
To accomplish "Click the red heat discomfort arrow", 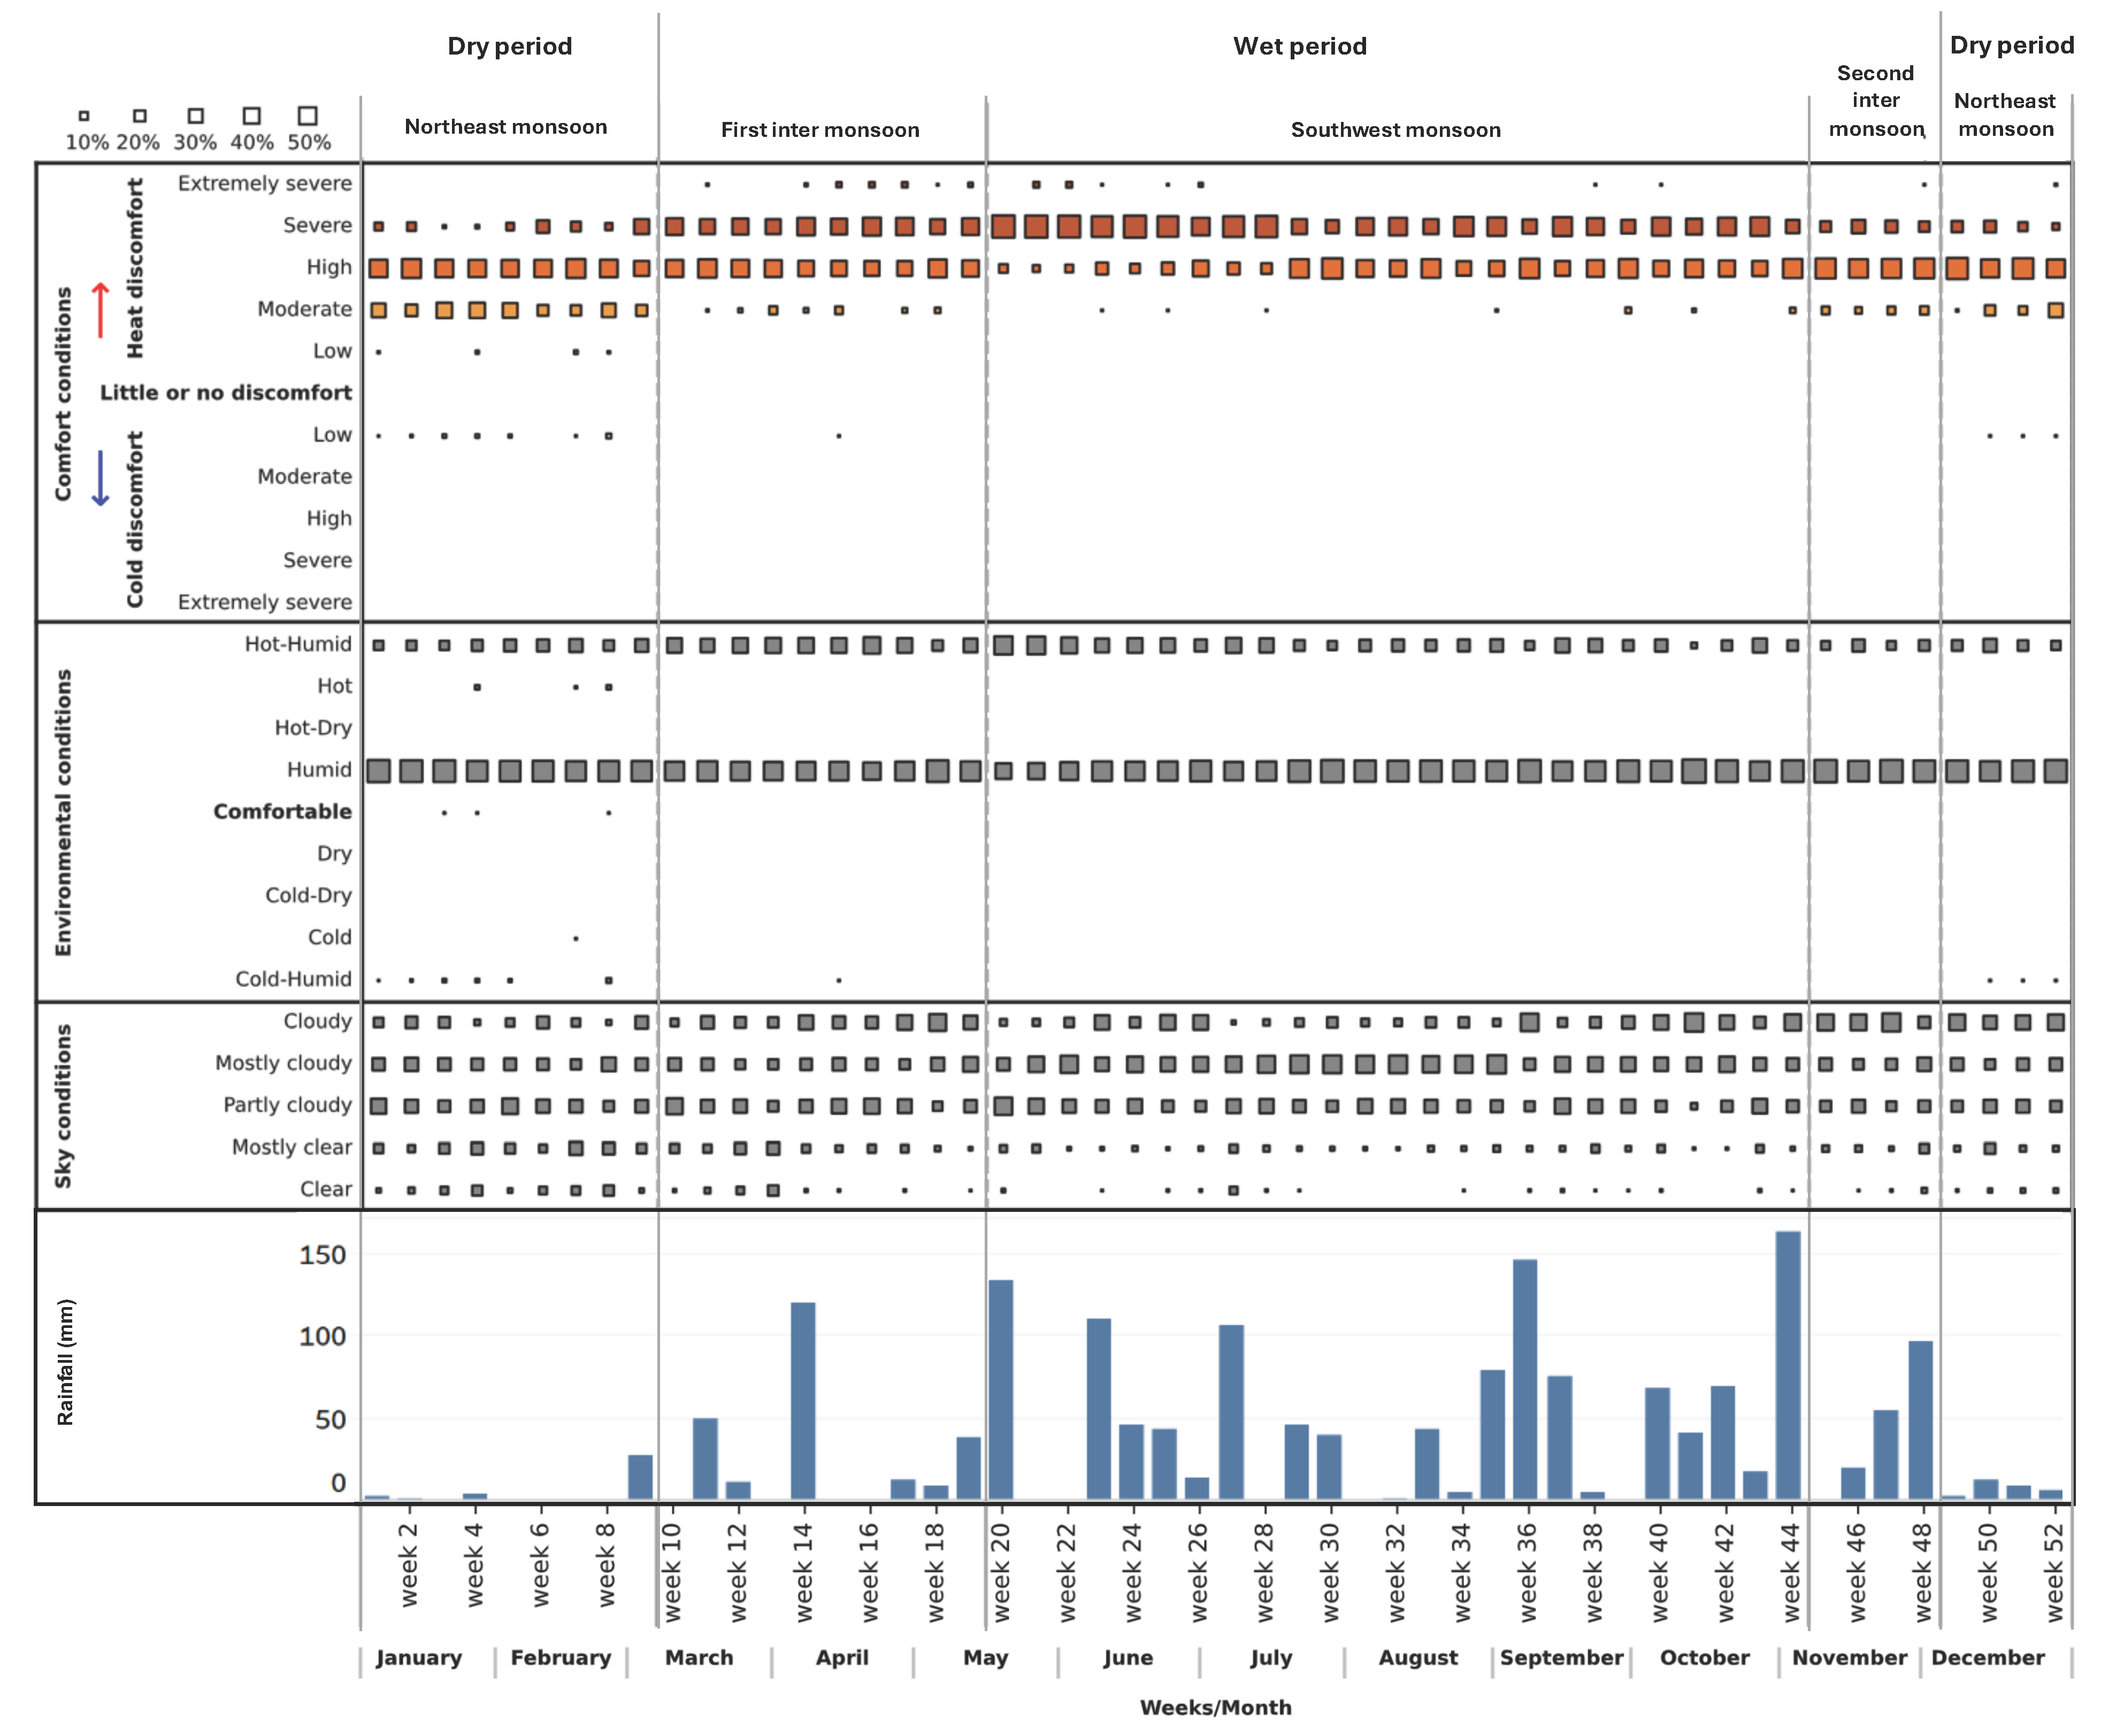I will [100, 310].
